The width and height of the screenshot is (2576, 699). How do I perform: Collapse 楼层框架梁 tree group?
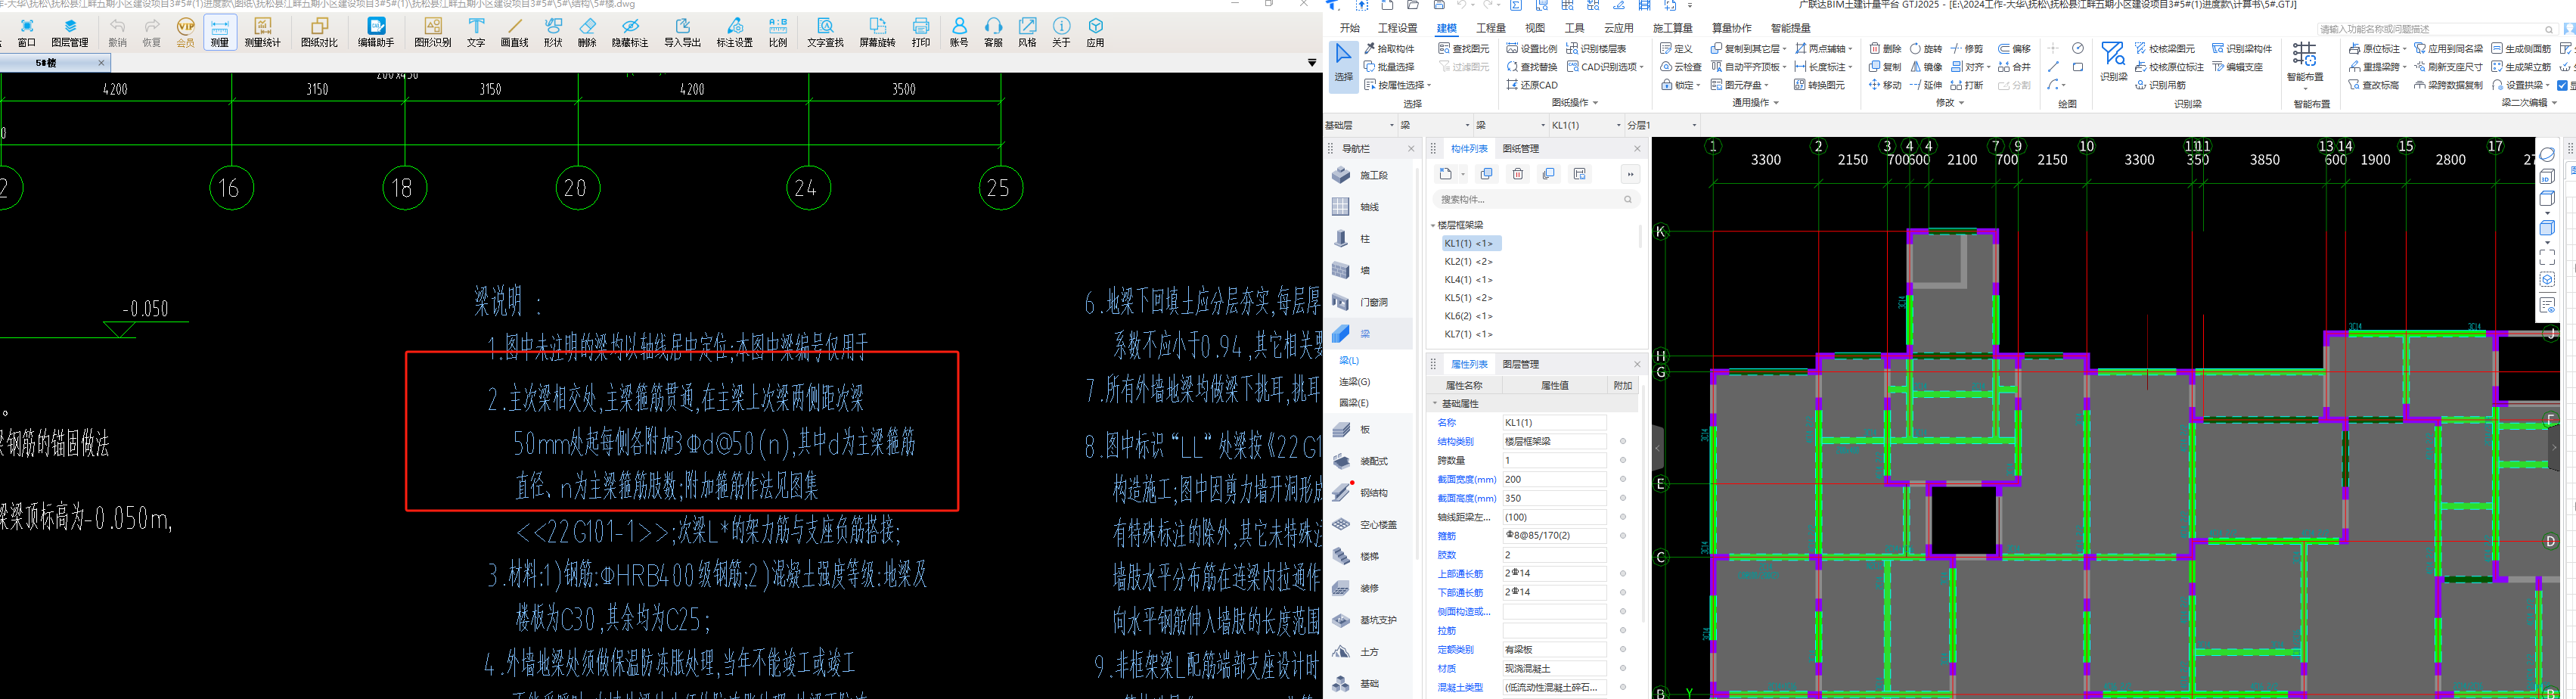pyautogui.click(x=1434, y=225)
